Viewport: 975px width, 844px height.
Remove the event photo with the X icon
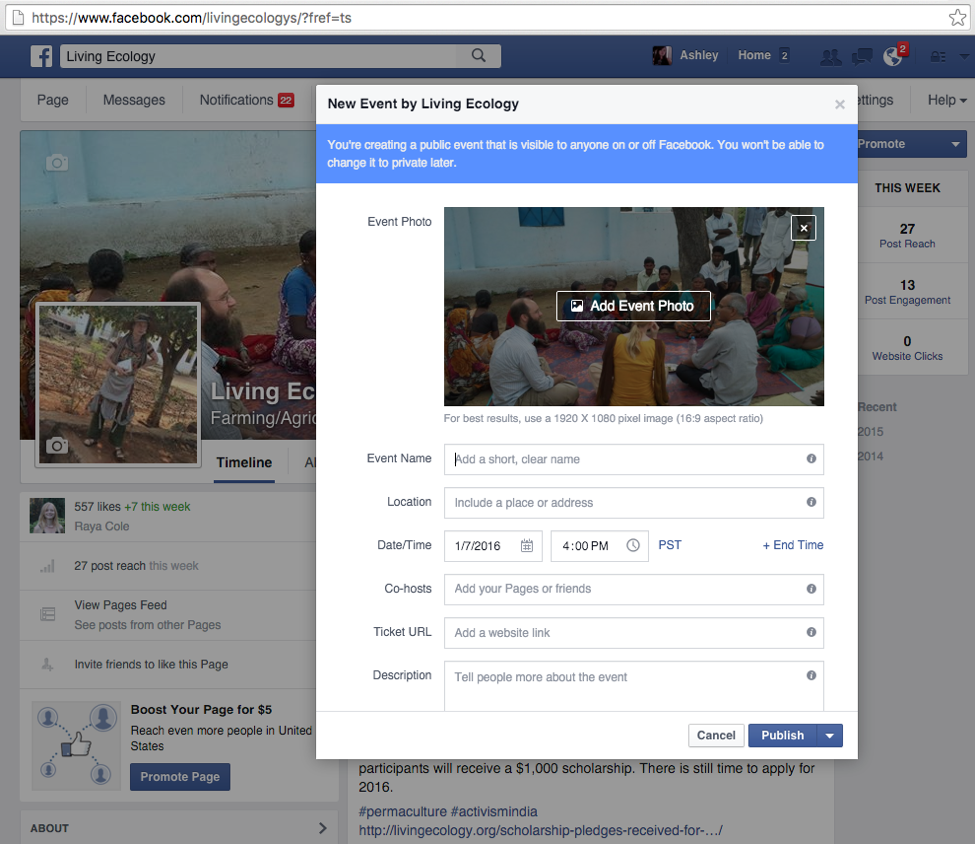point(803,228)
